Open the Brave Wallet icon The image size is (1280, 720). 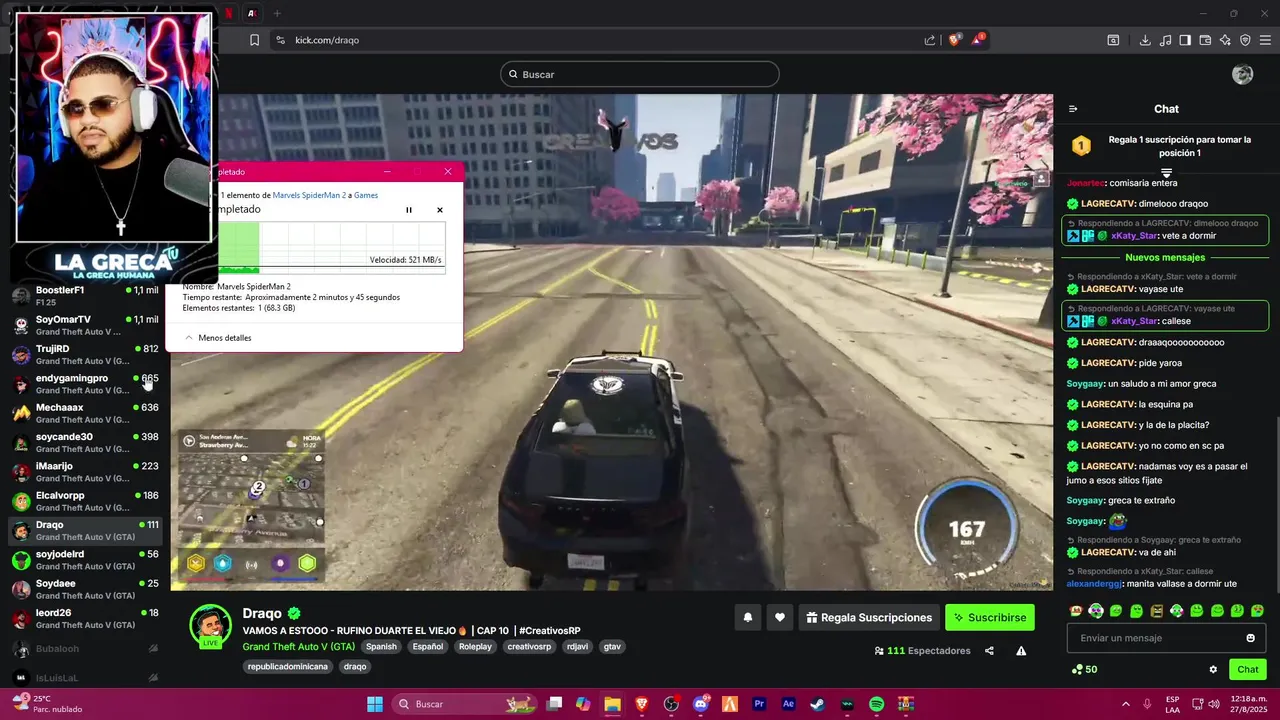1205,40
